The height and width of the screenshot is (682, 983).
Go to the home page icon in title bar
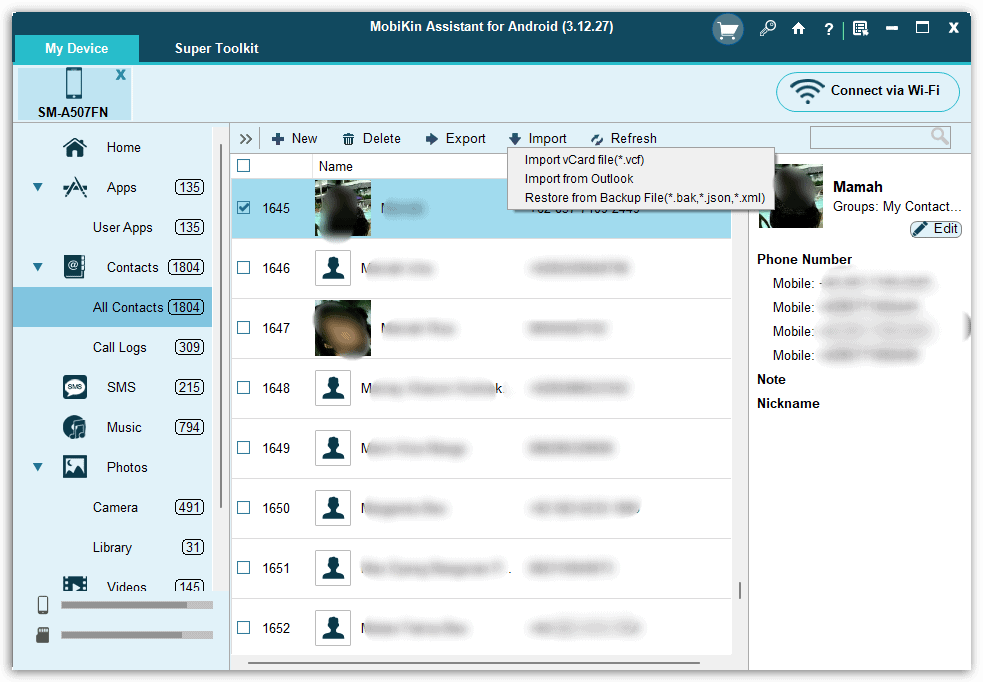point(798,28)
